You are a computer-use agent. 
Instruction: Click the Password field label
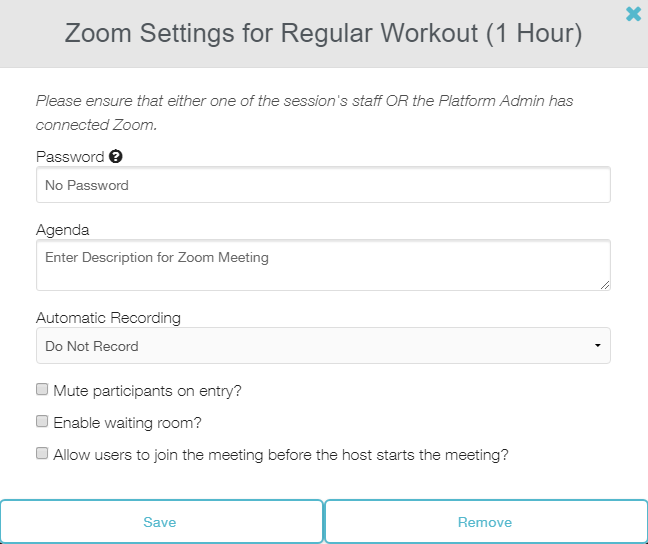click(x=70, y=157)
